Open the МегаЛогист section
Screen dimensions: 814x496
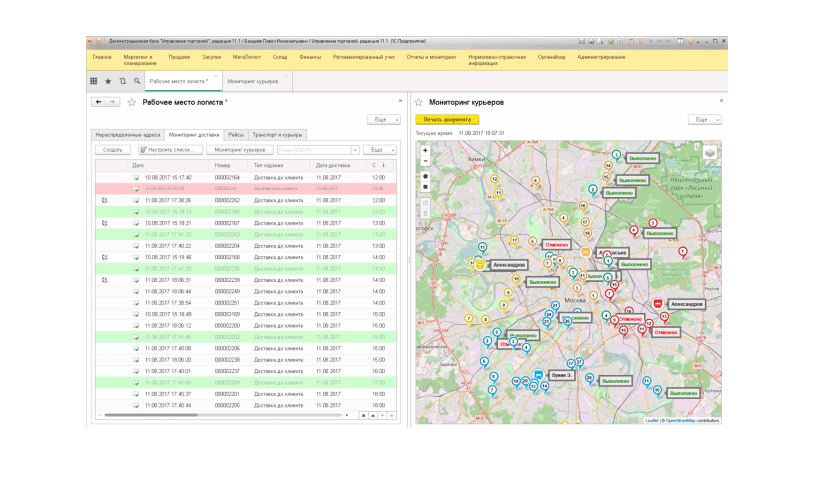pos(247,57)
